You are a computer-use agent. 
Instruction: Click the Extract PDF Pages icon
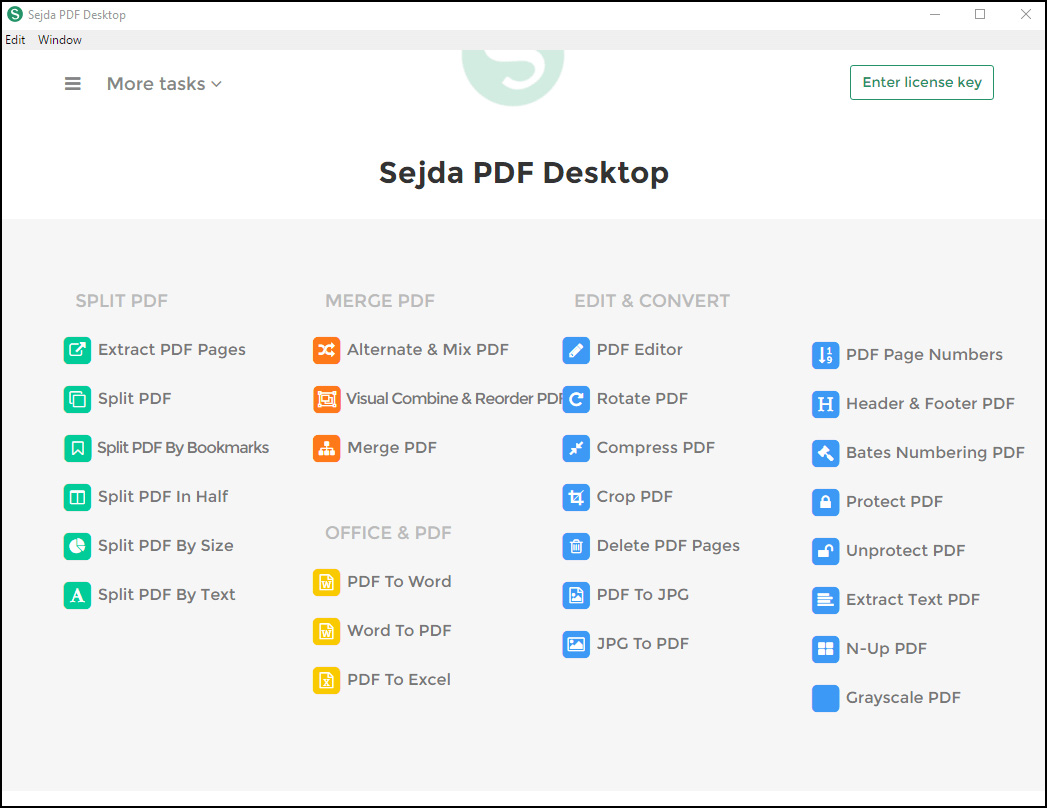(77, 350)
